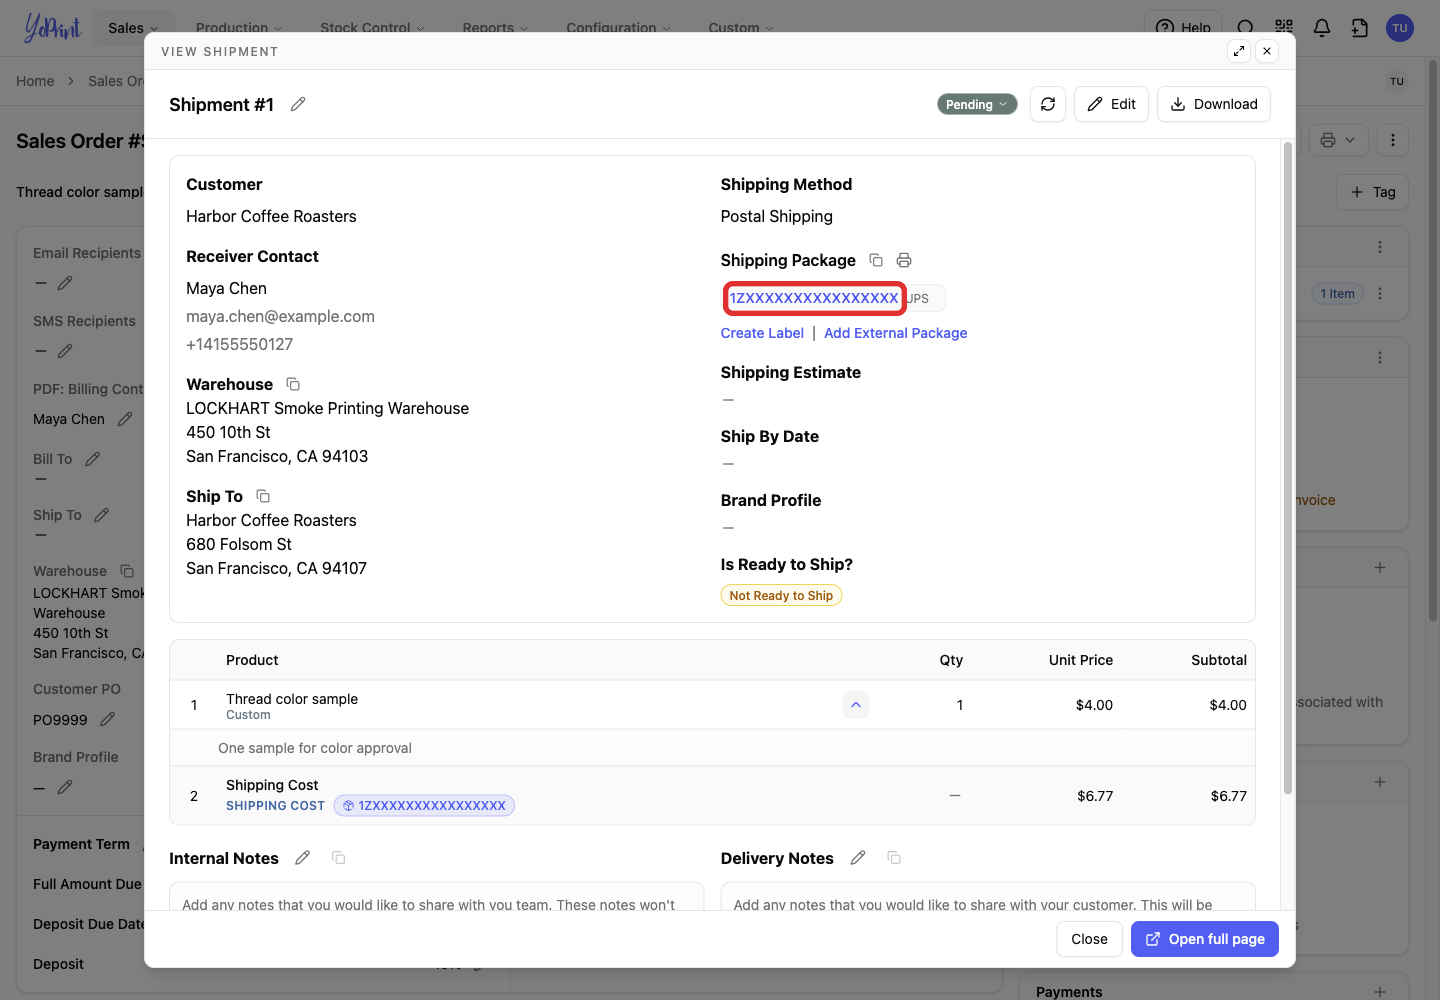Edit Customer PO PO9999 pencil icon
Image resolution: width=1440 pixels, height=1000 pixels.
[x=108, y=719]
